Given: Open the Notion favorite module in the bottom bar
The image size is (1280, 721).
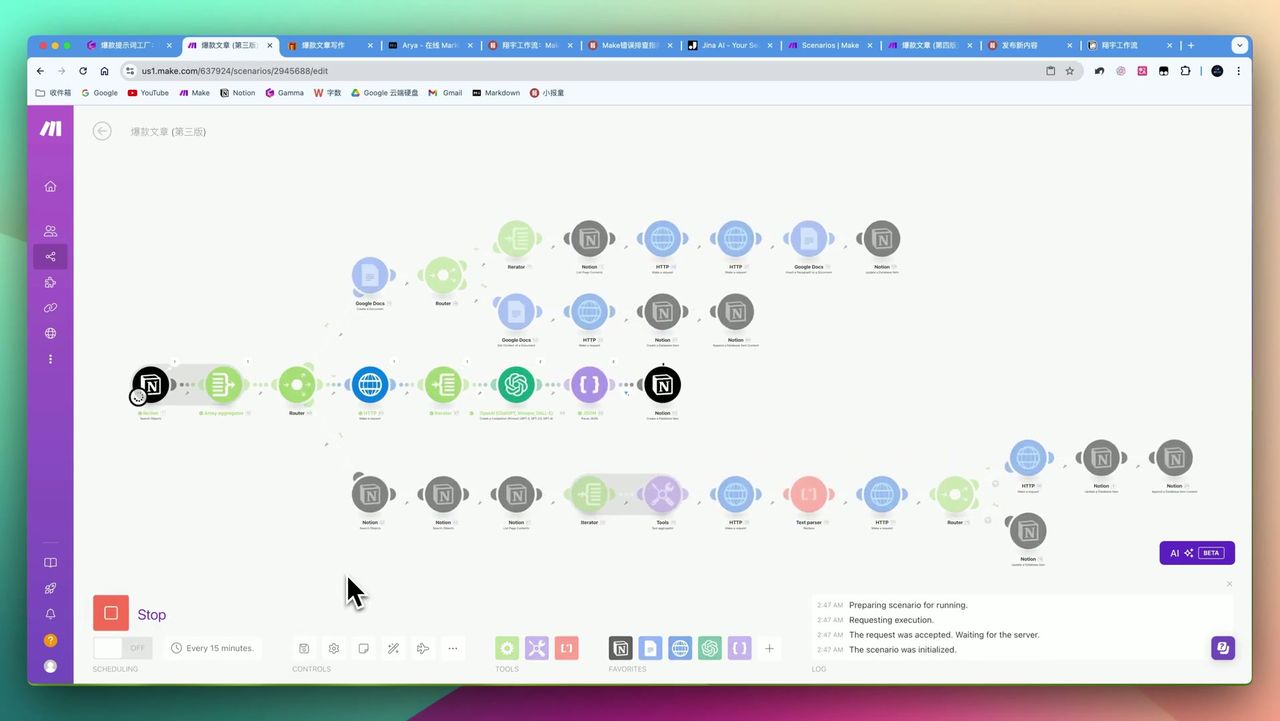Looking at the screenshot, I should point(621,648).
